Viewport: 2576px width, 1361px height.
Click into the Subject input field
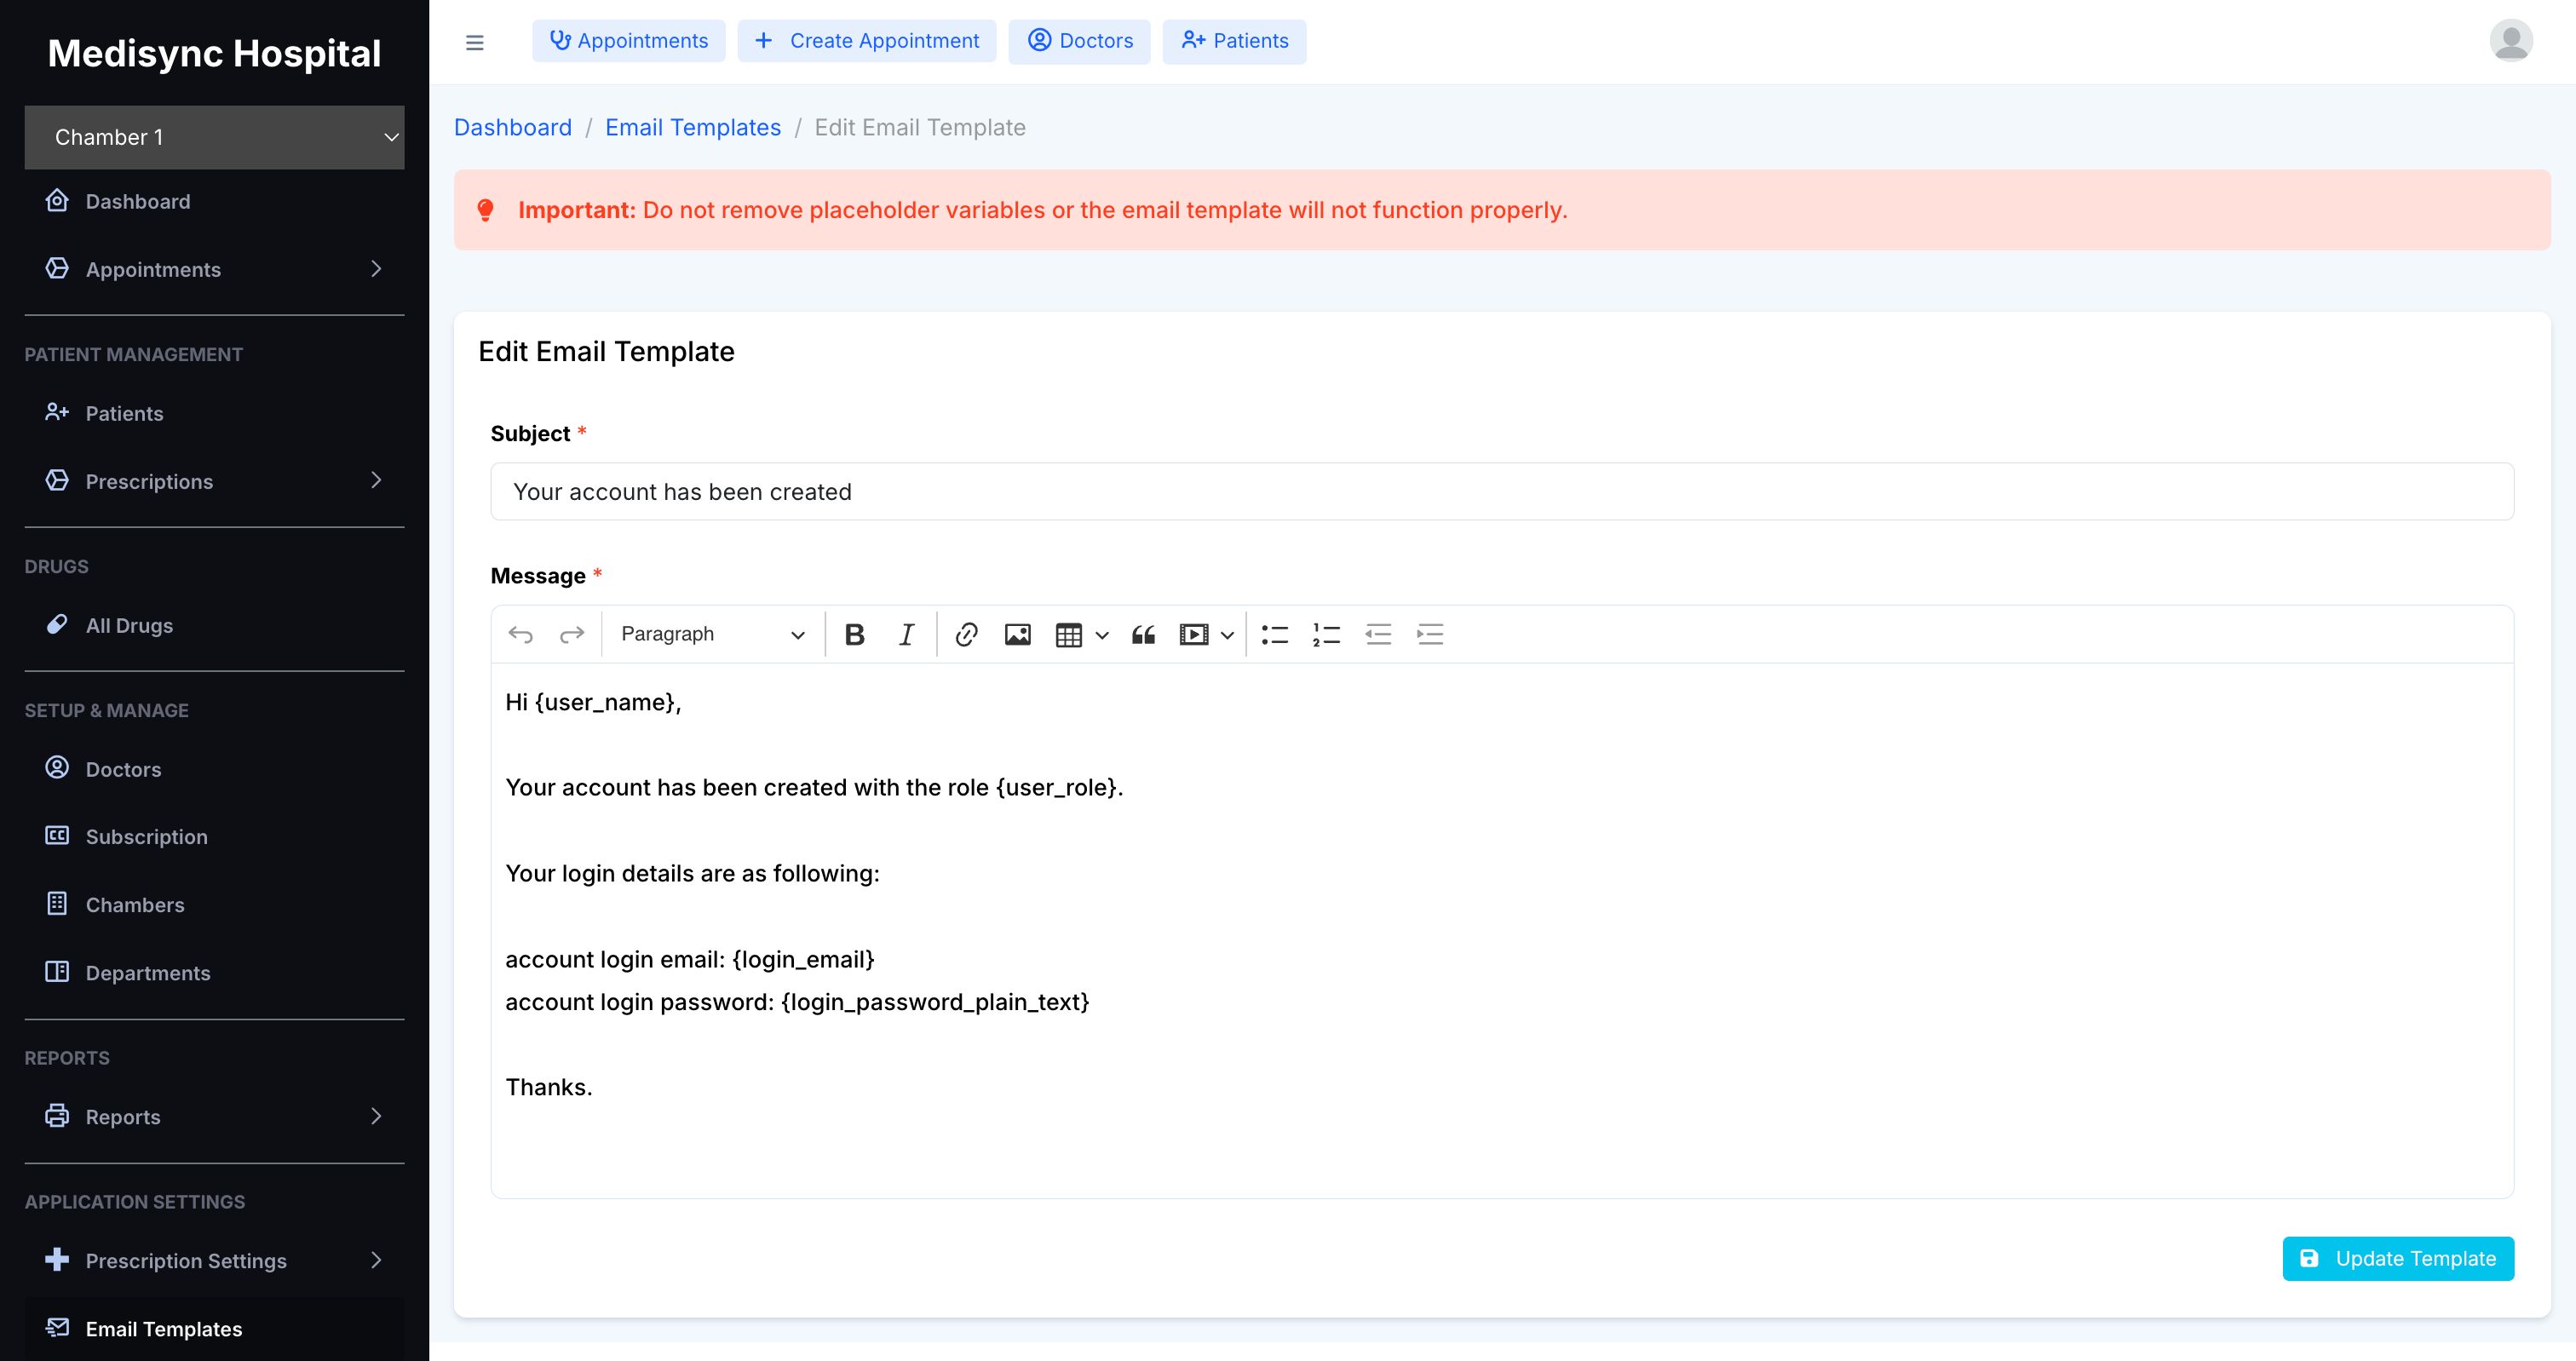click(1502, 491)
